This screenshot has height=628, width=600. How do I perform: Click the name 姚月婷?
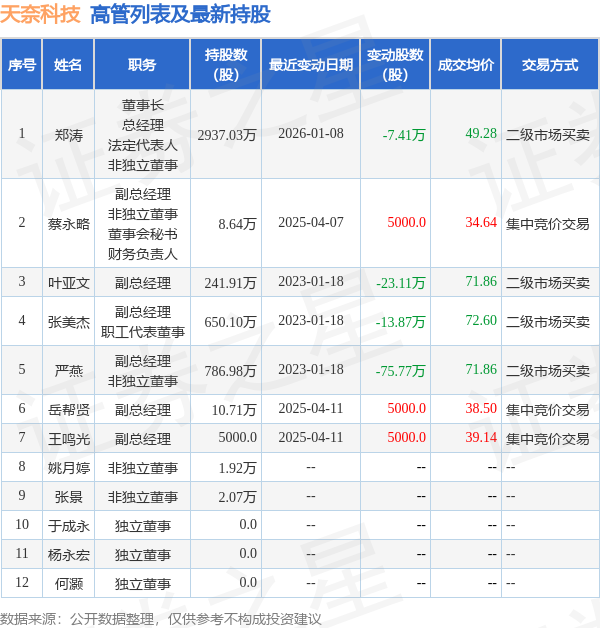click(68, 468)
